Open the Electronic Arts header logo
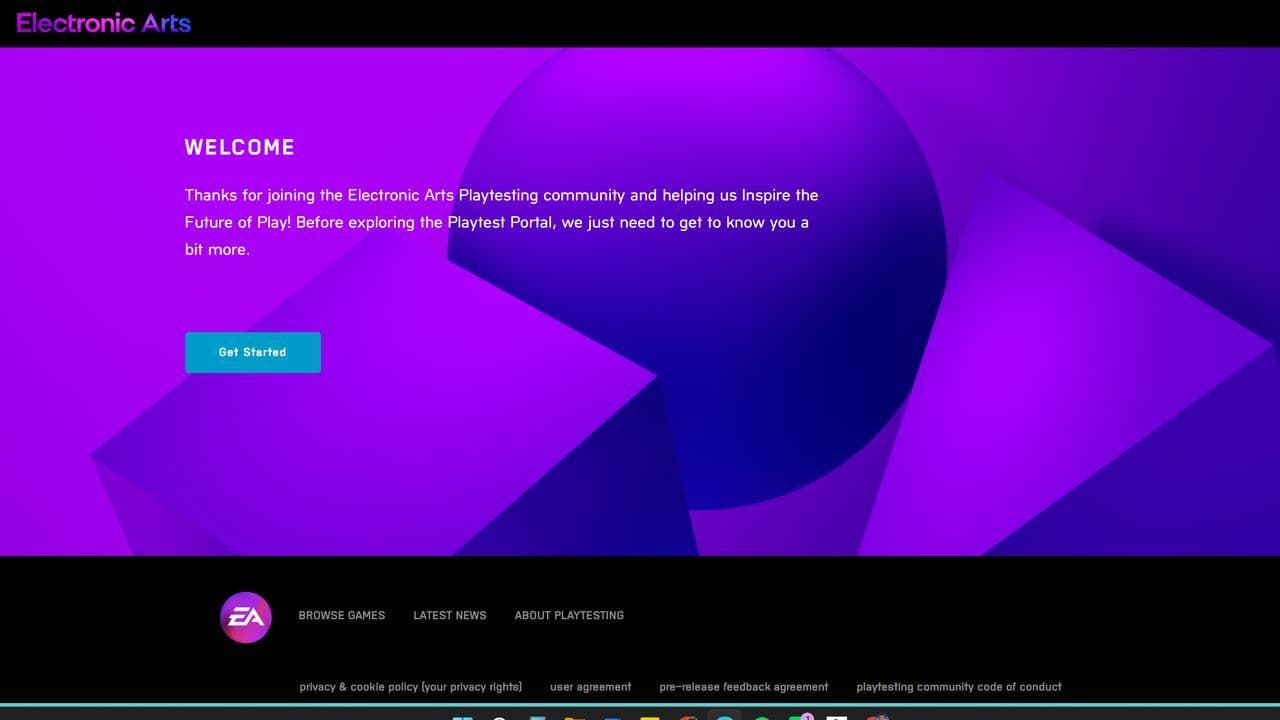The image size is (1280, 720). point(104,23)
